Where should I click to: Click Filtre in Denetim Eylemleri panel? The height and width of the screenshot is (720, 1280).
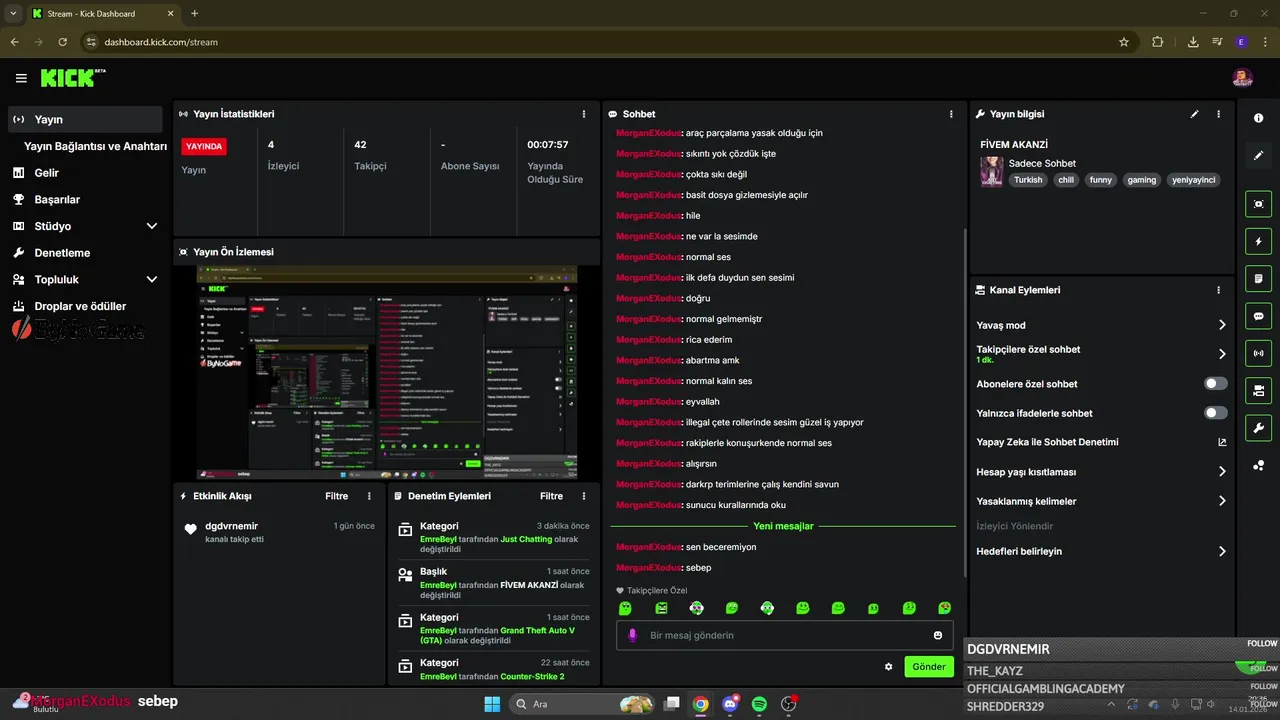(x=551, y=496)
